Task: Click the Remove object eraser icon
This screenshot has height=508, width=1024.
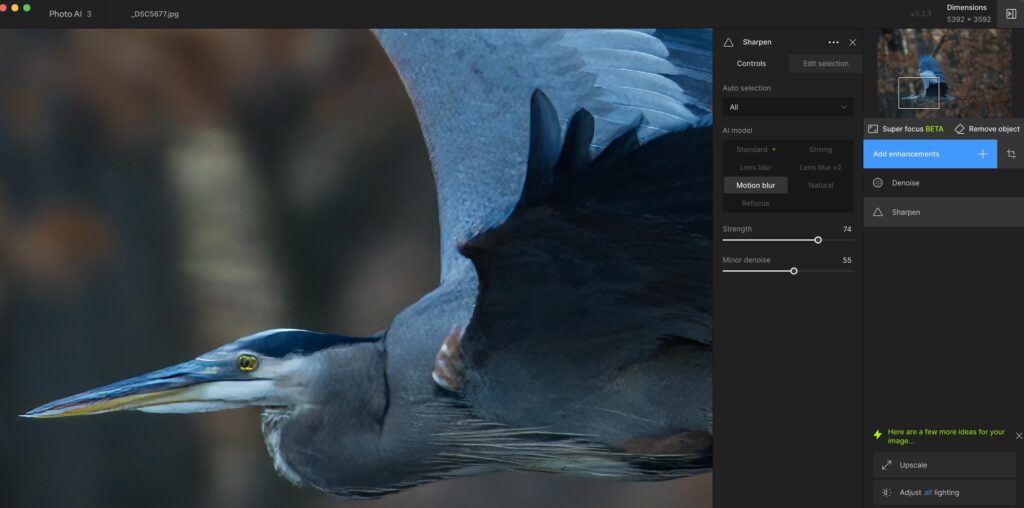Action: click(959, 129)
